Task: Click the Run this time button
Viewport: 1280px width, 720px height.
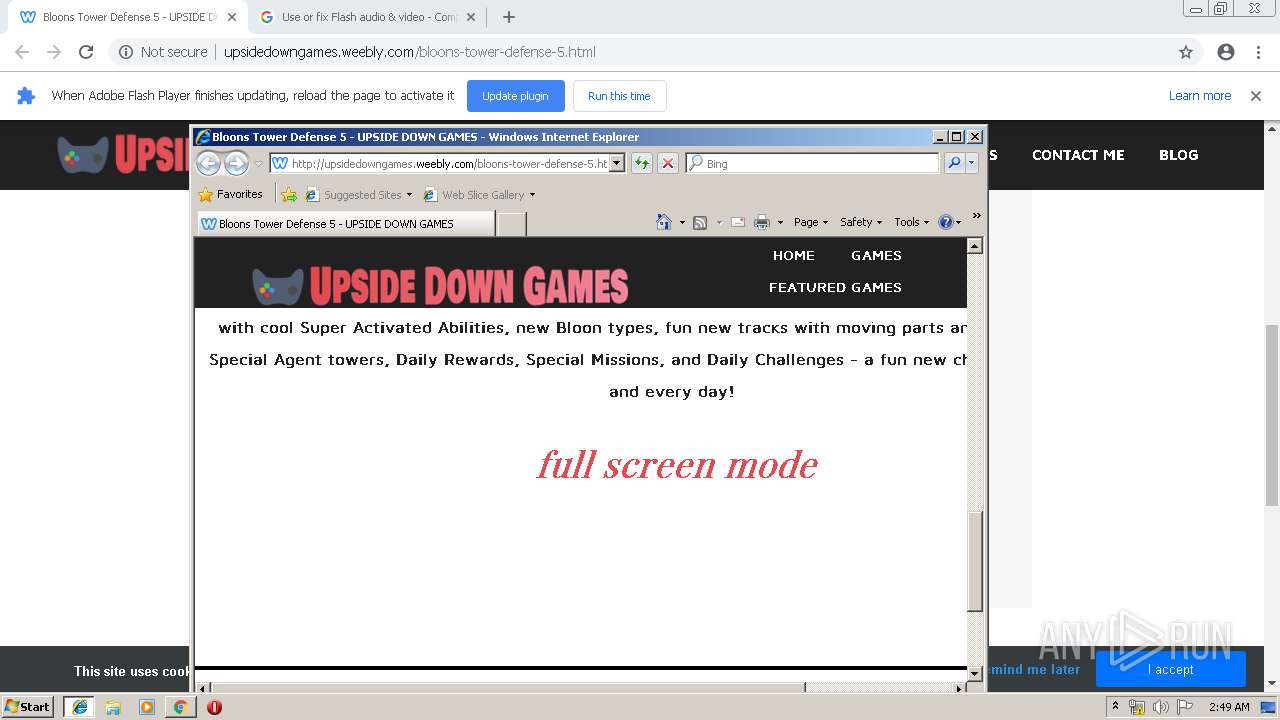Action: pos(619,96)
